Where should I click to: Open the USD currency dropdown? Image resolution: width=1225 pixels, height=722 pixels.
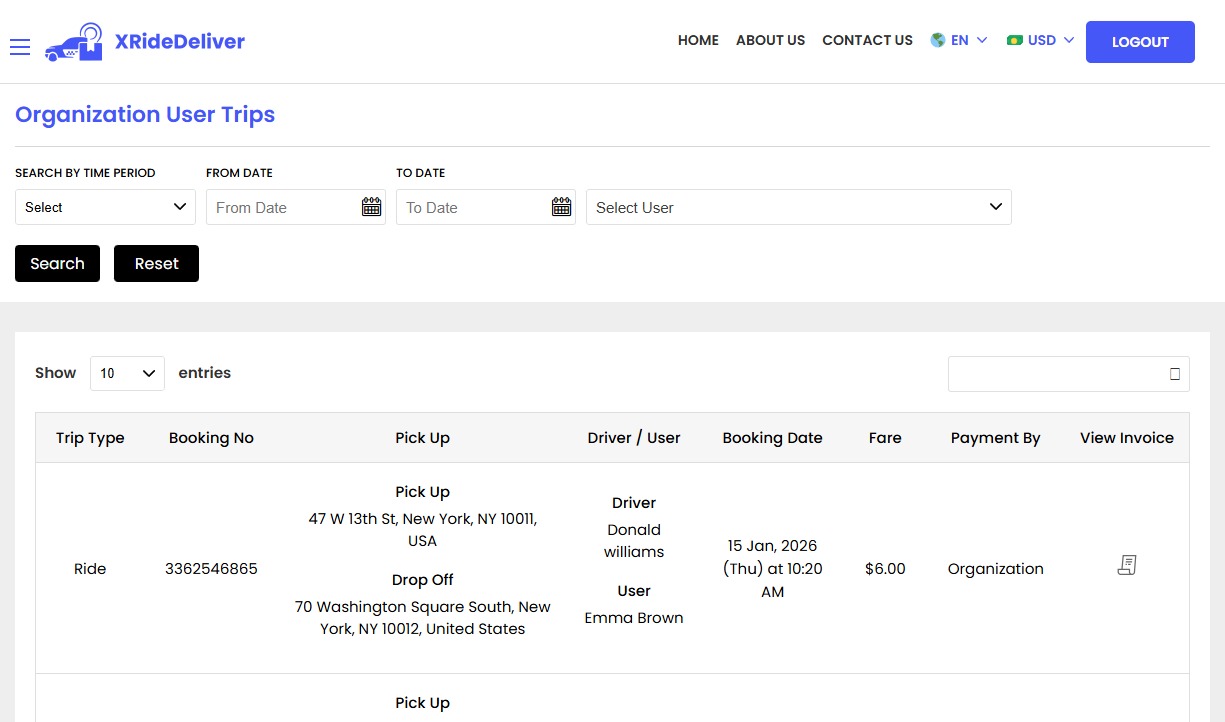coord(1040,40)
